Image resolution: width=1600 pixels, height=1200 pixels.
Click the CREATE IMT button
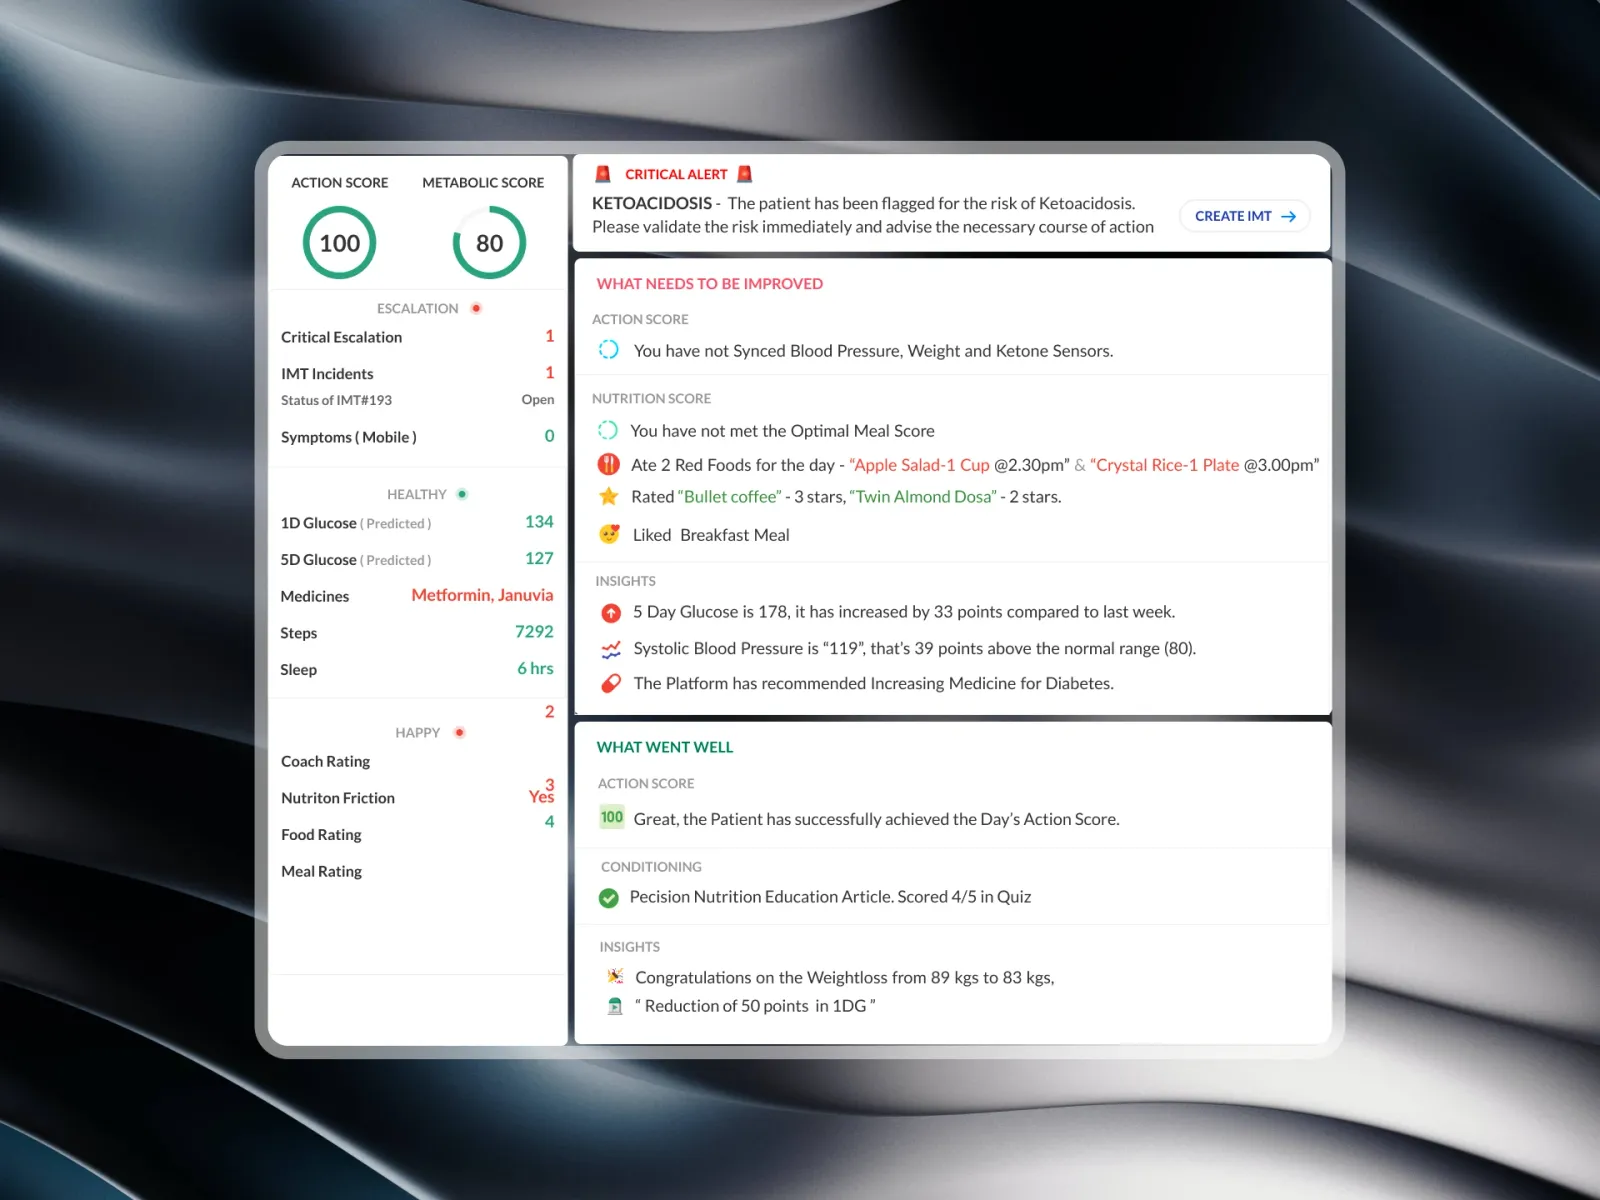tap(1244, 216)
